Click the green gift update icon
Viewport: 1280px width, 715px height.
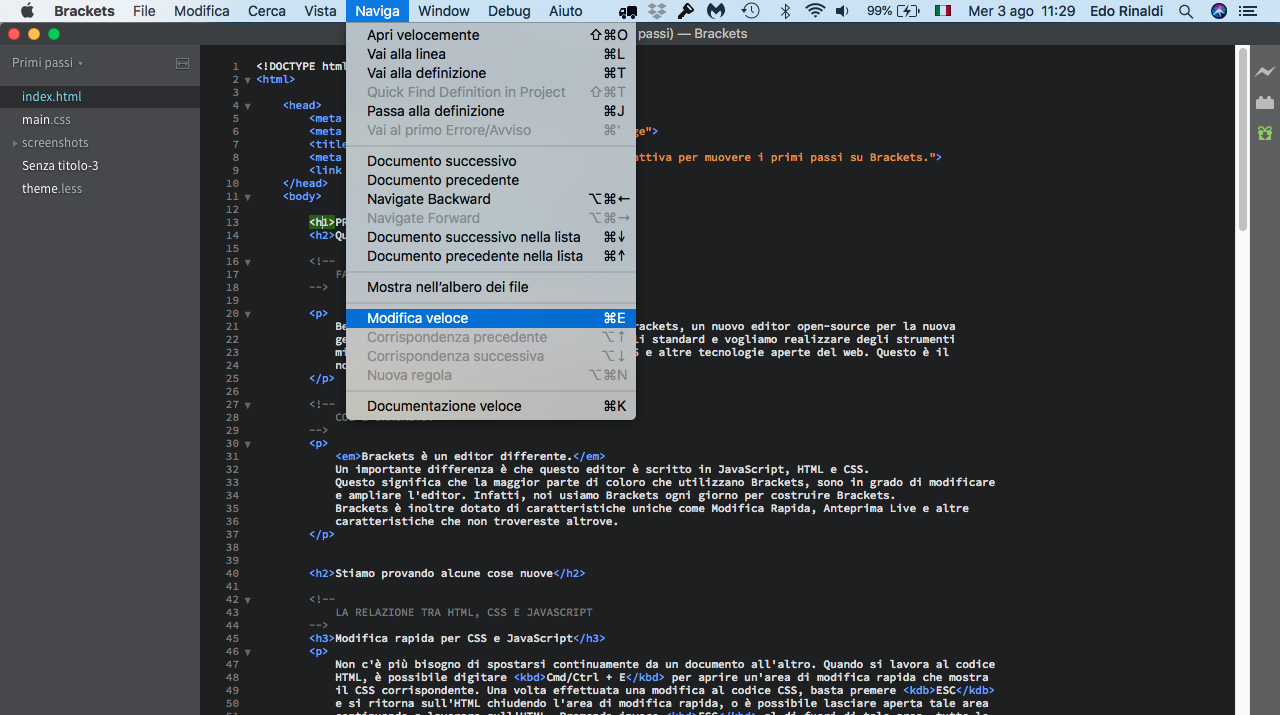pyautogui.click(x=1265, y=133)
